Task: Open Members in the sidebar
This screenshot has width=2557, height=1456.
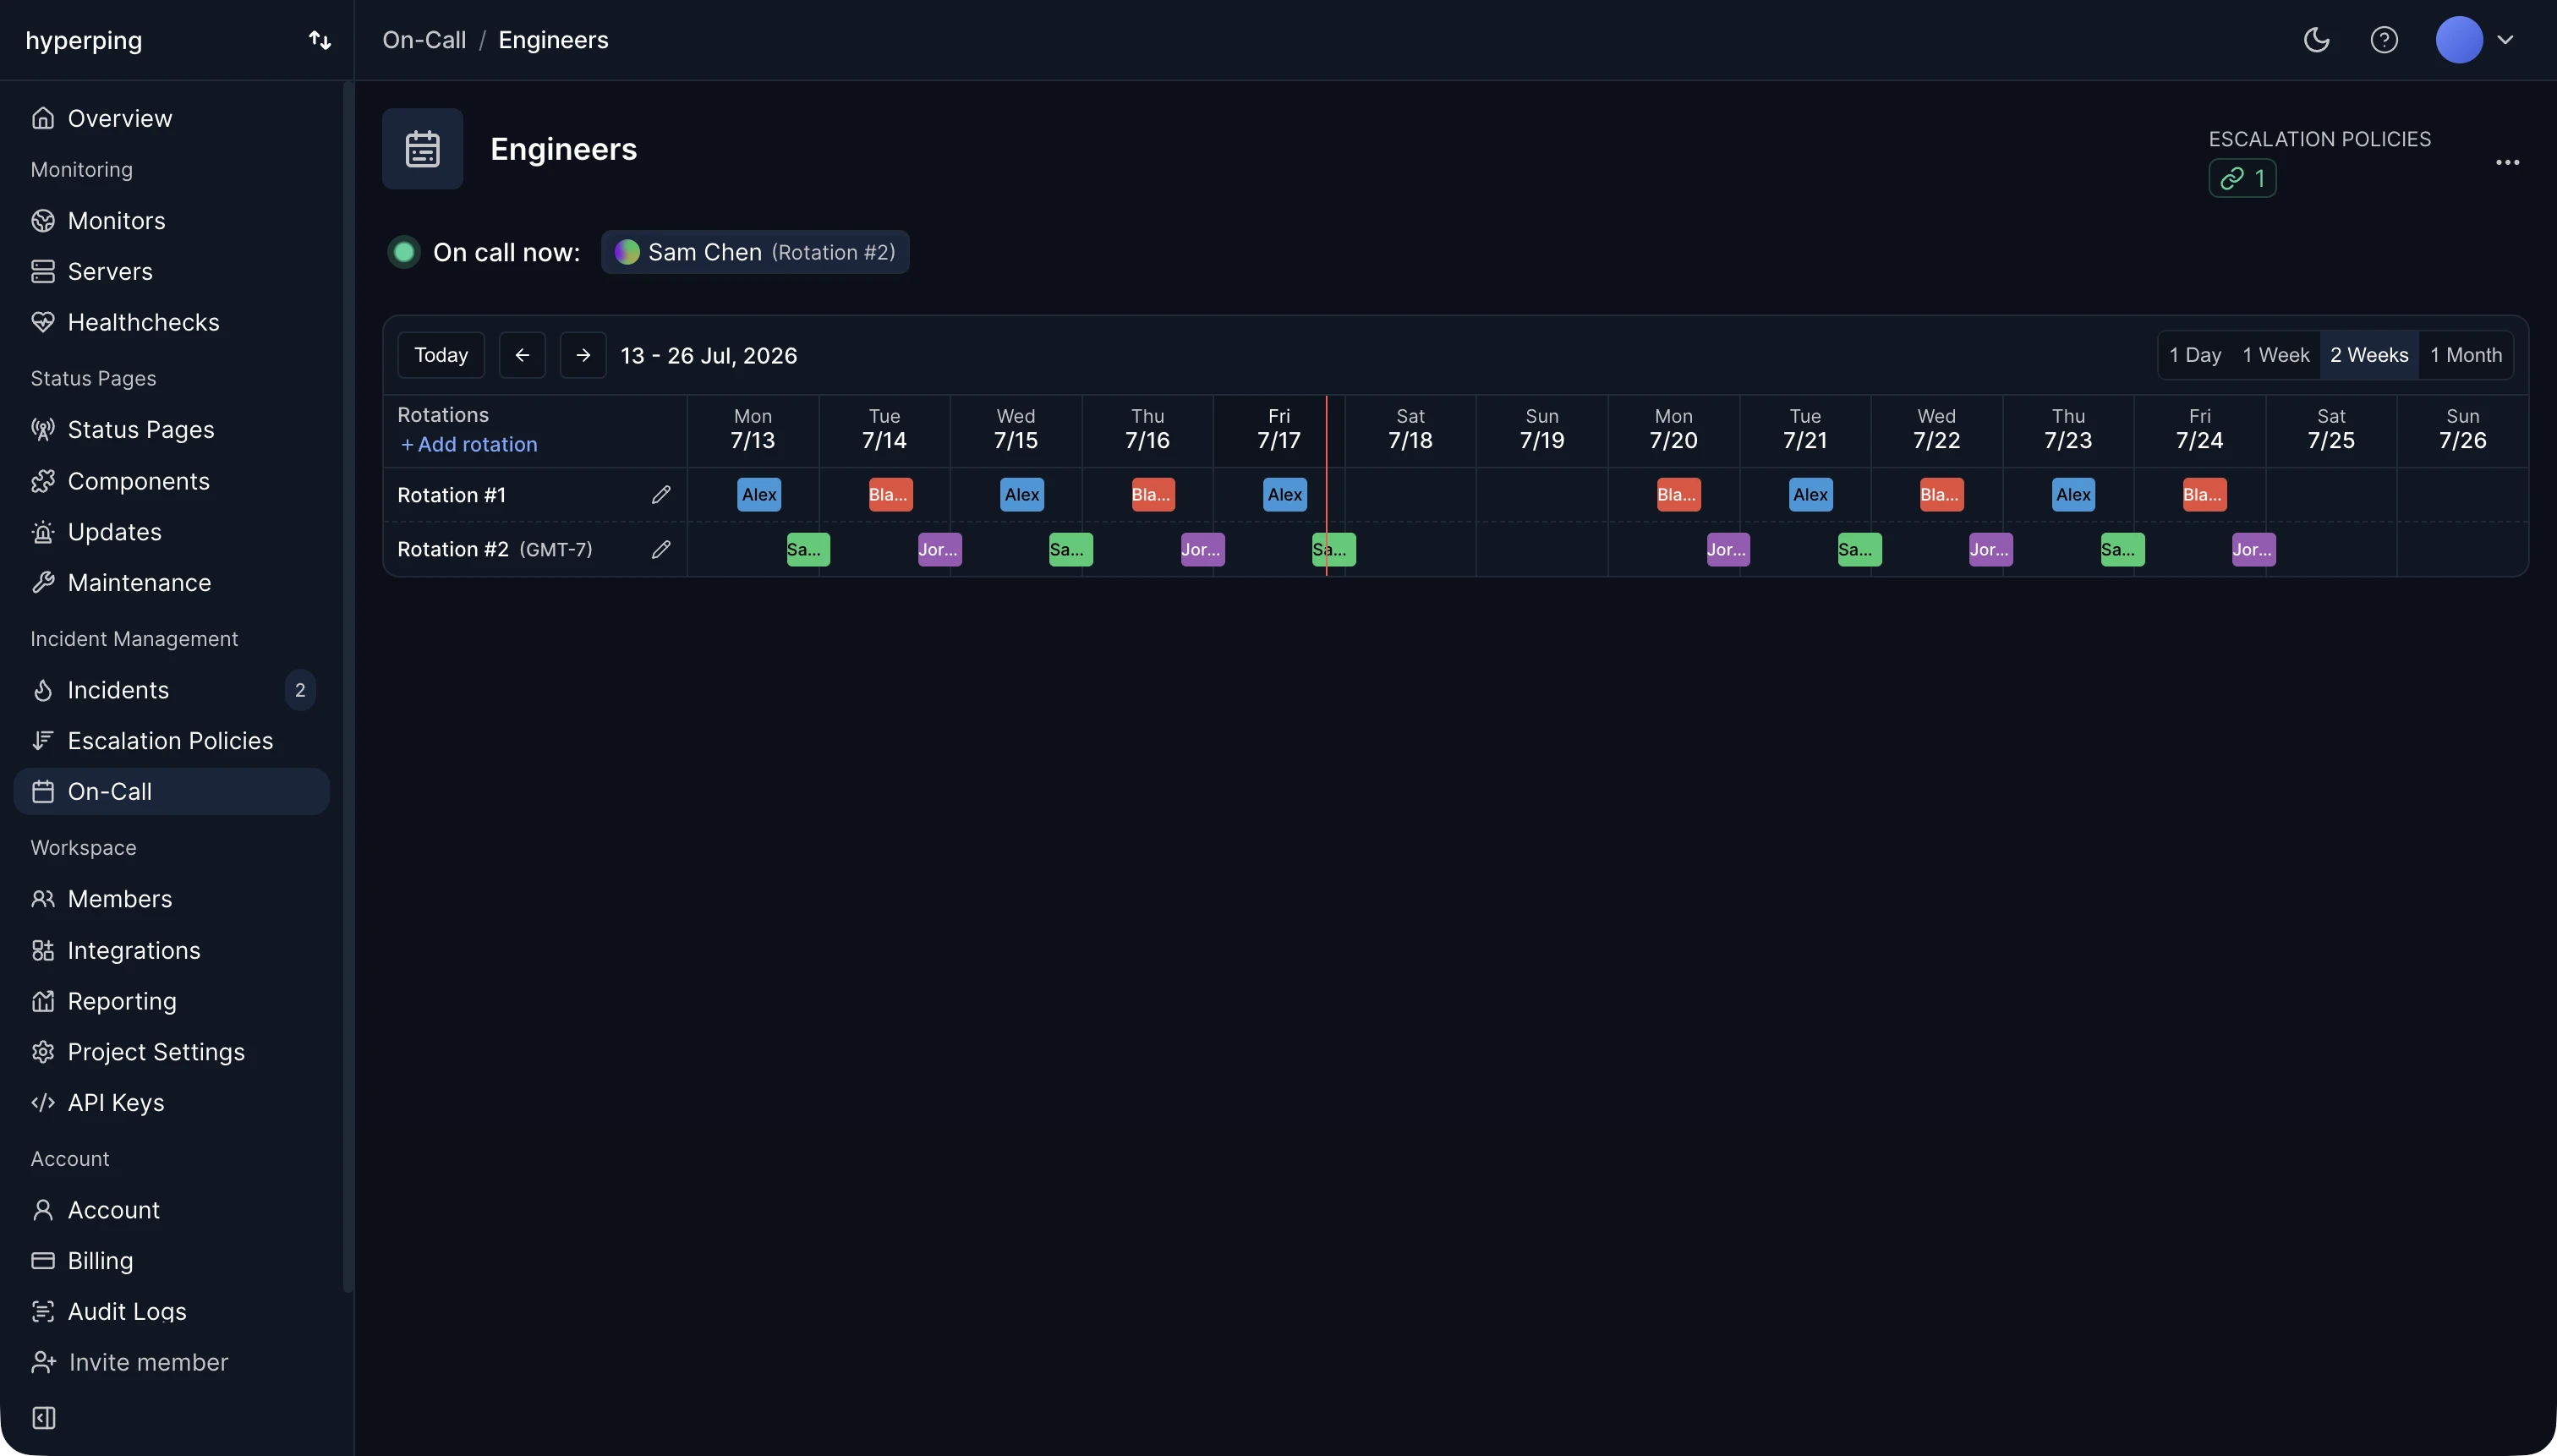Action: [x=172, y=899]
